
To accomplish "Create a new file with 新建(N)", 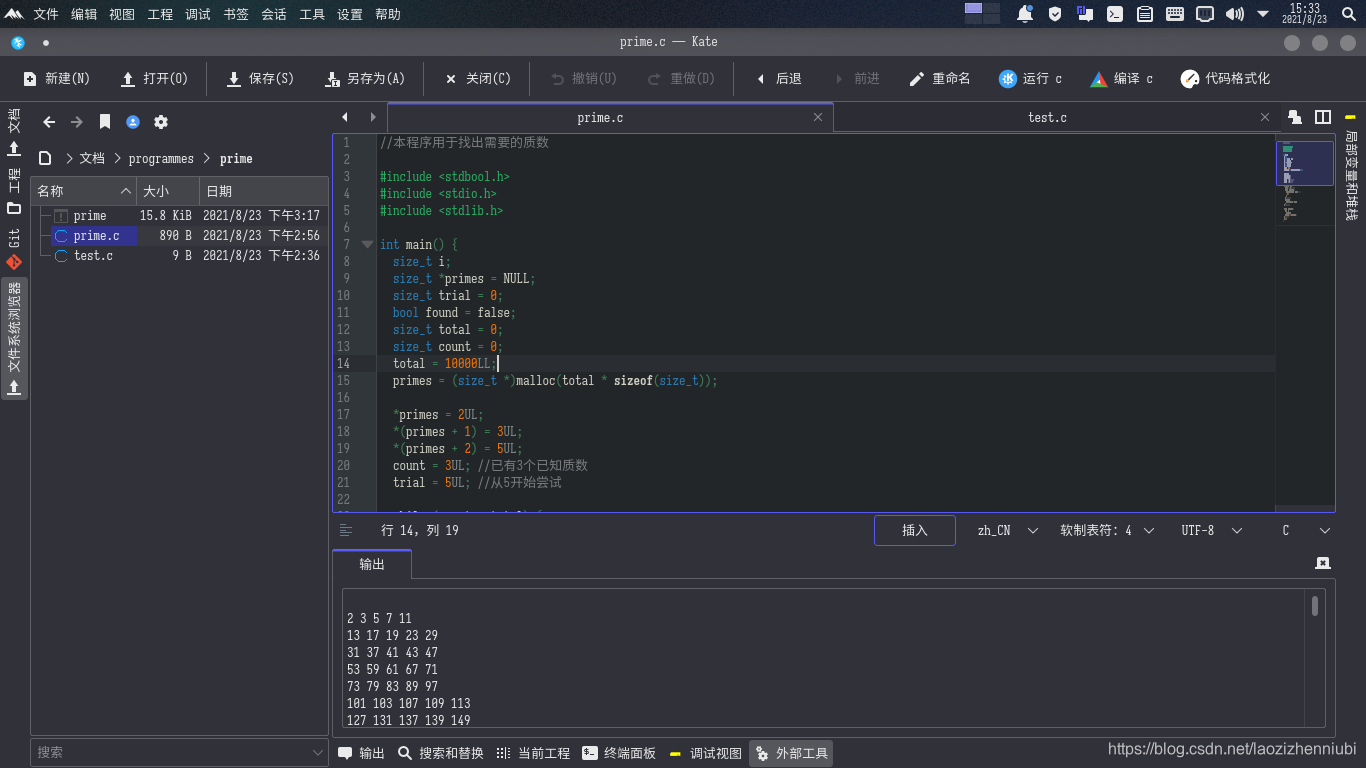I will click(55, 77).
